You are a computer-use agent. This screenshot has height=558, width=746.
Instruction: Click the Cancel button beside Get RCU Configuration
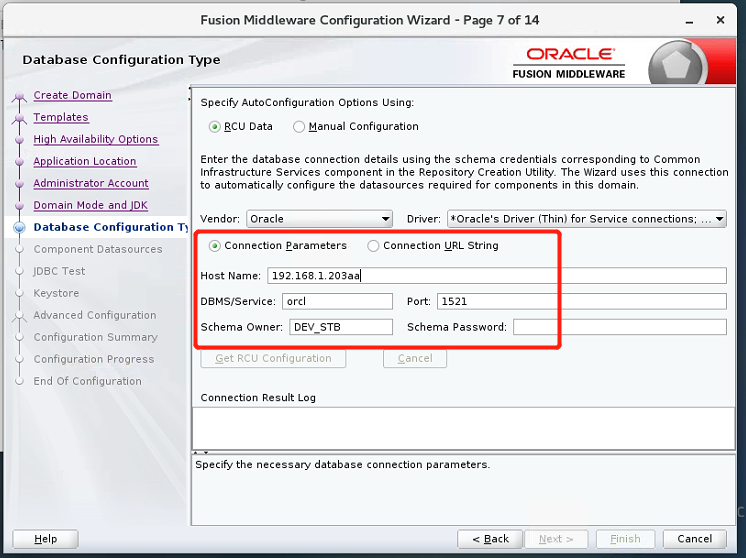click(415, 359)
